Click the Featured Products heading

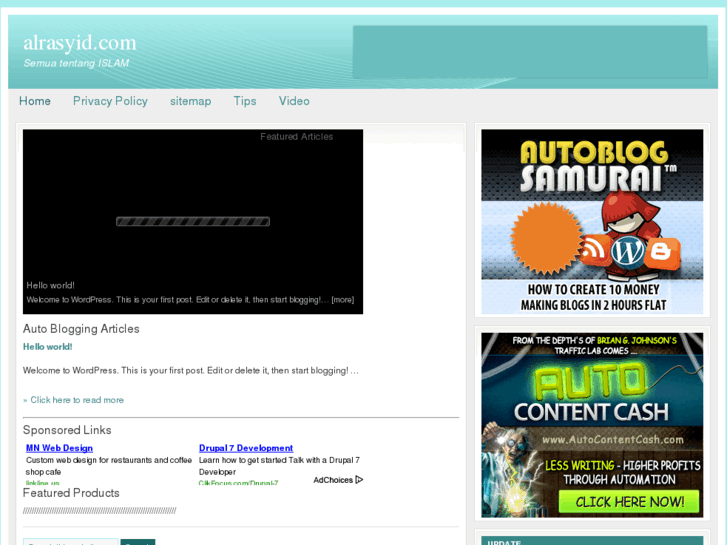click(x=71, y=493)
